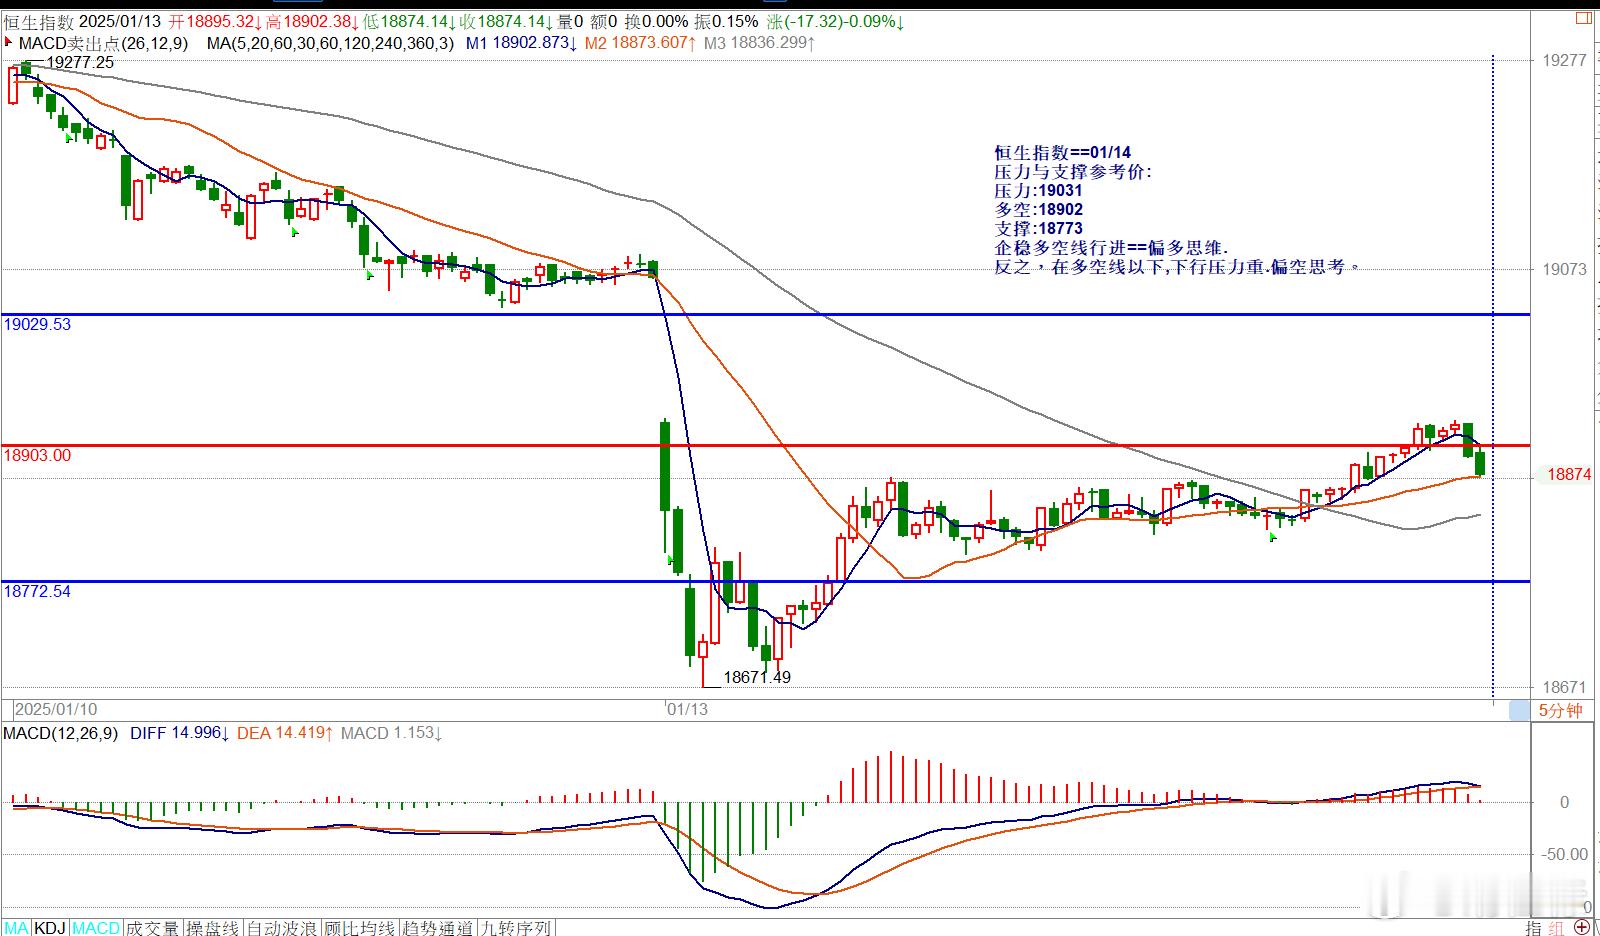
Task: Click the -50.00 MACD axis label
Action: 1564,854
